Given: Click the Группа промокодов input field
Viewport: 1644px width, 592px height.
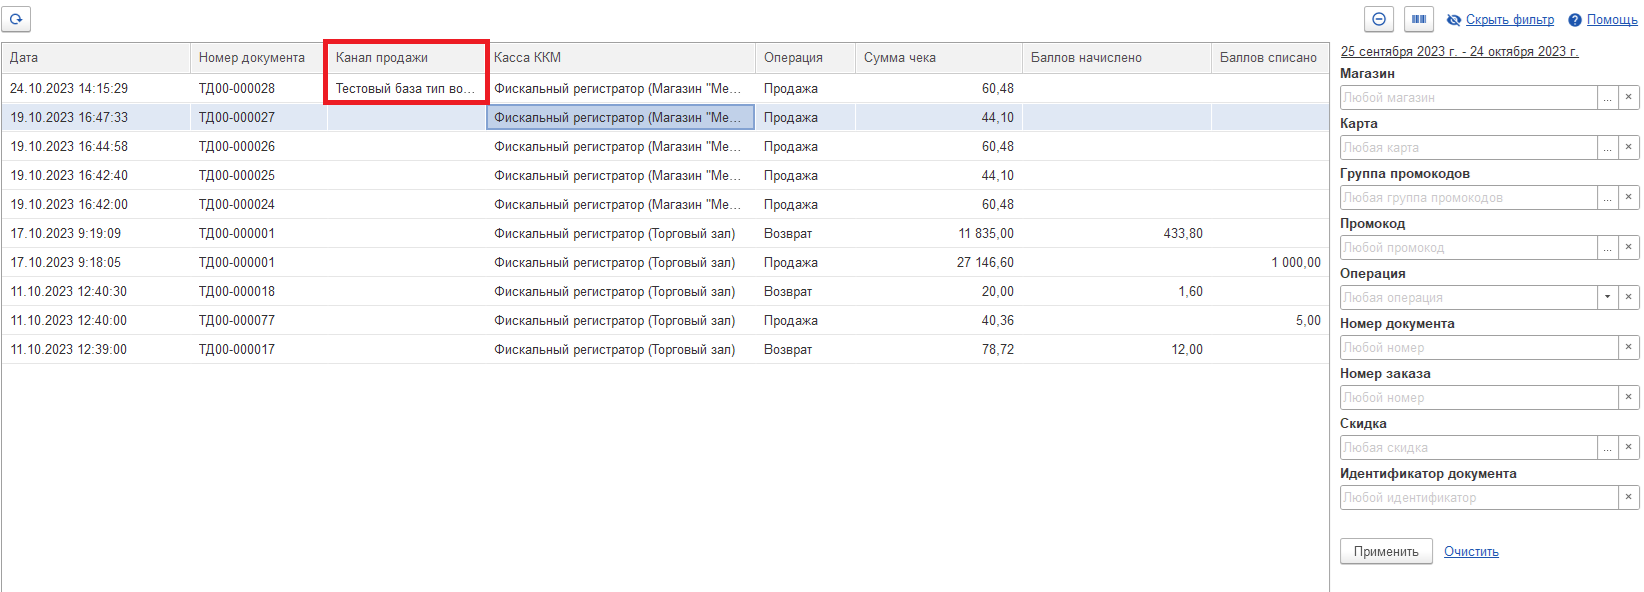Looking at the screenshot, I should coord(1468,198).
